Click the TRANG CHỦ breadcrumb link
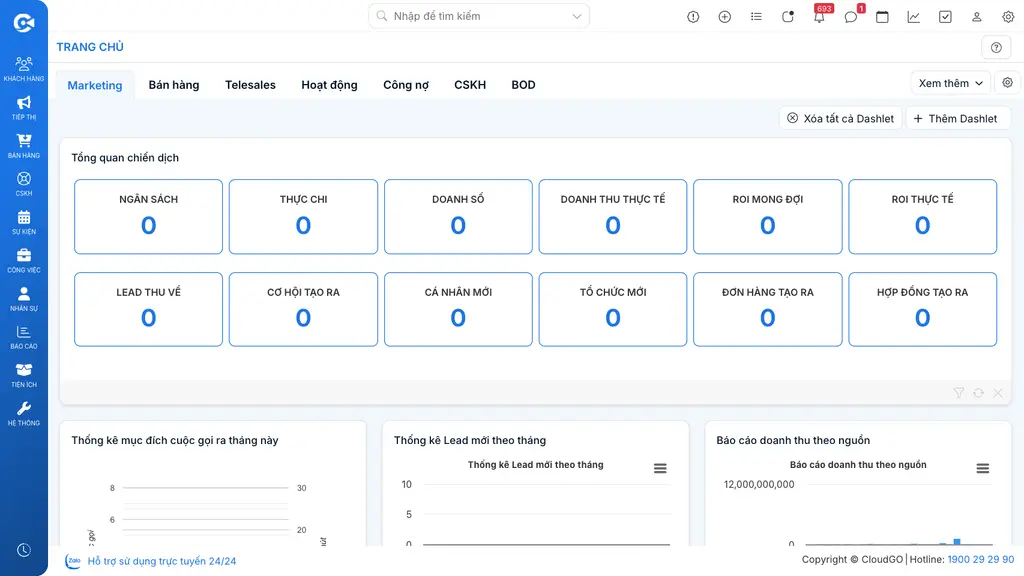1024x576 pixels. click(90, 47)
